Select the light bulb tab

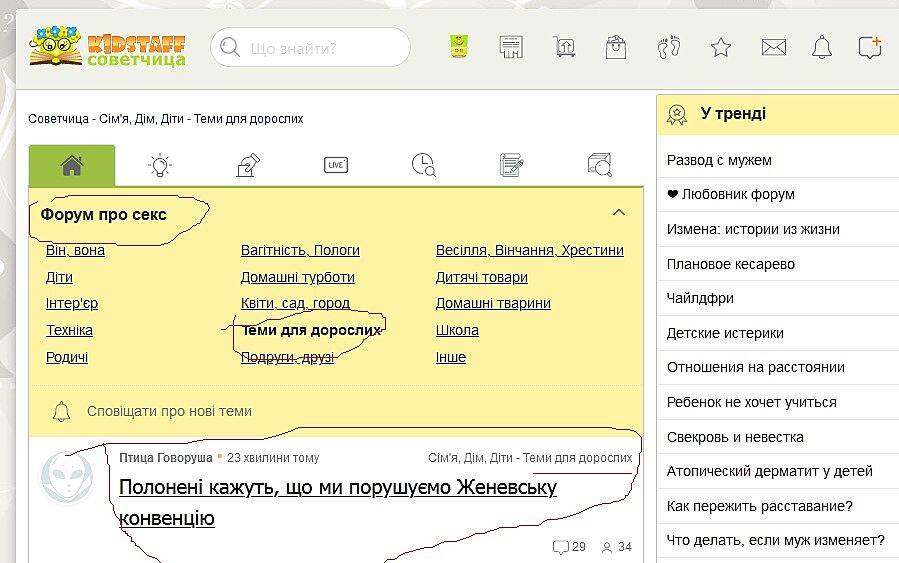[159, 166]
